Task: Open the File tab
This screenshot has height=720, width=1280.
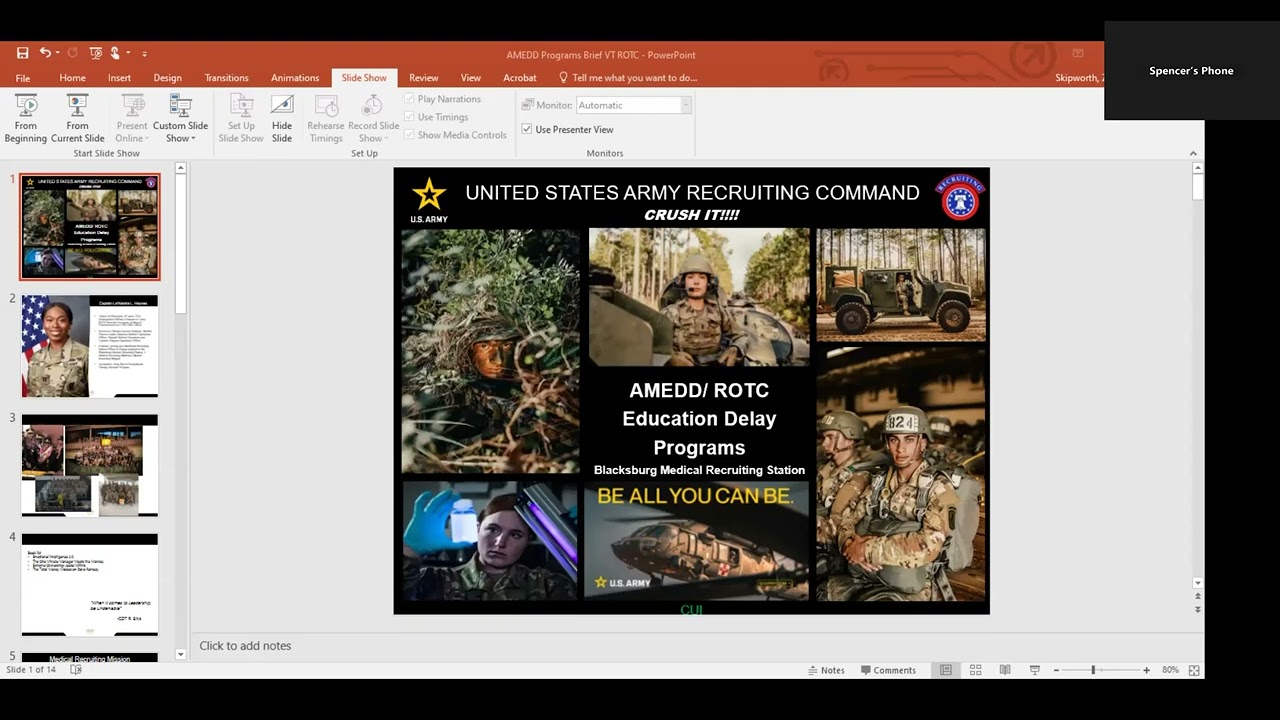Action: pyautogui.click(x=23, y=78)
